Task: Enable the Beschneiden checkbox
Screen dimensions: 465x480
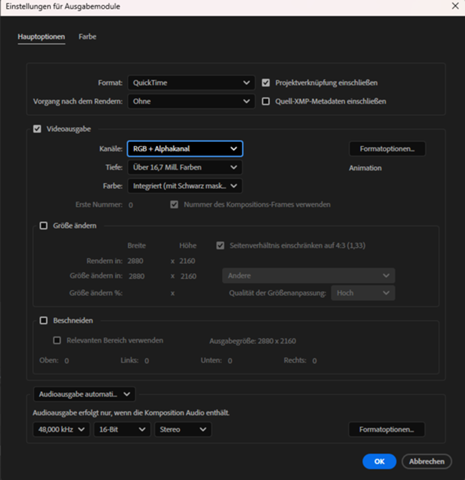Action: tap(44, 321)
